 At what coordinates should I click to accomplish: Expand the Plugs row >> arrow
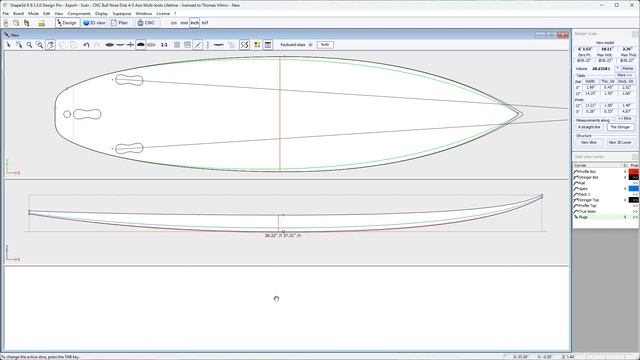[635, 217]
